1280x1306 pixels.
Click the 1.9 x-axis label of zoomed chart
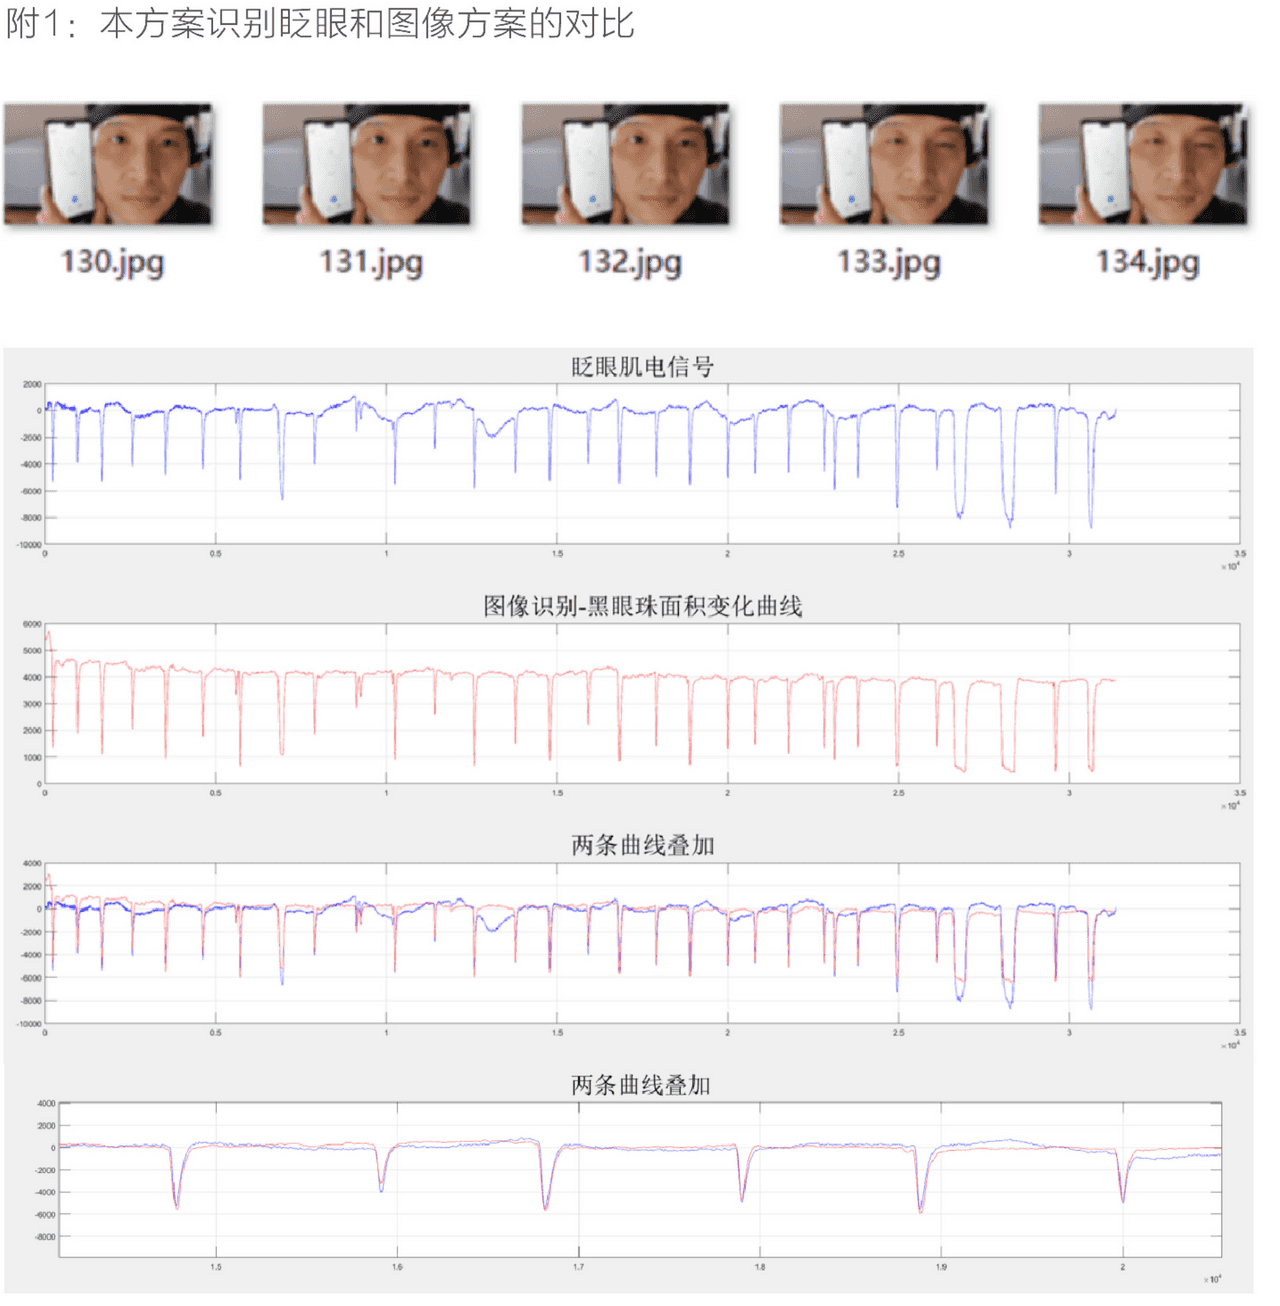tap(941, 1267)
